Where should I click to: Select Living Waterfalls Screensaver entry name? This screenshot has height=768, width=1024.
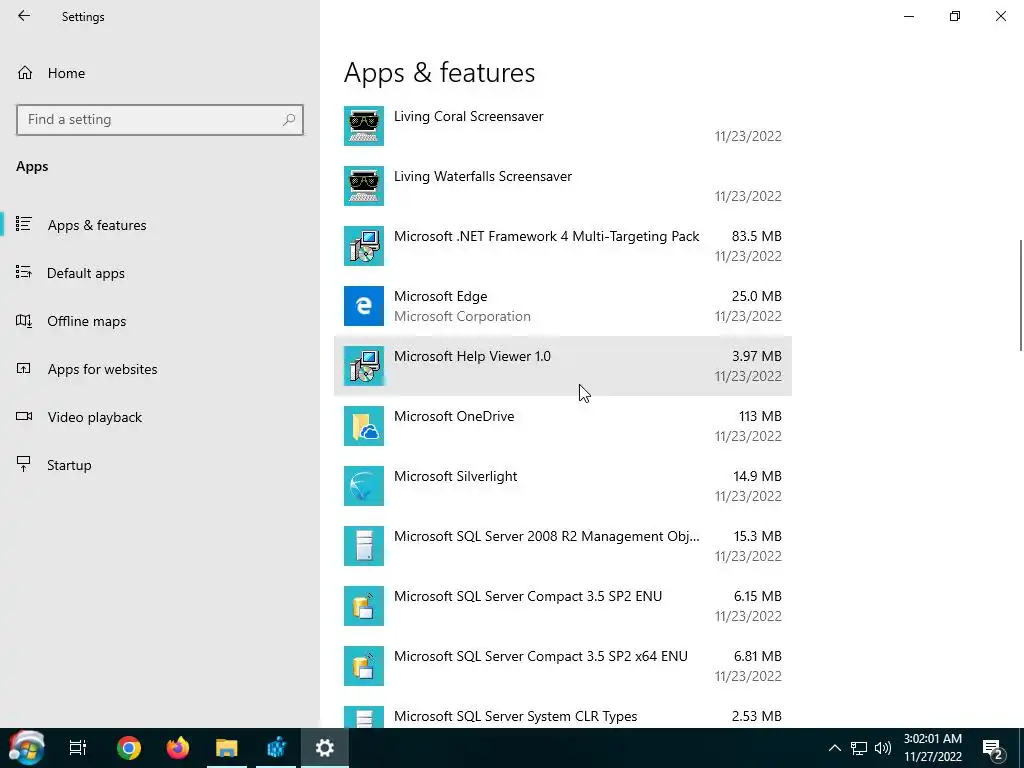483,176
